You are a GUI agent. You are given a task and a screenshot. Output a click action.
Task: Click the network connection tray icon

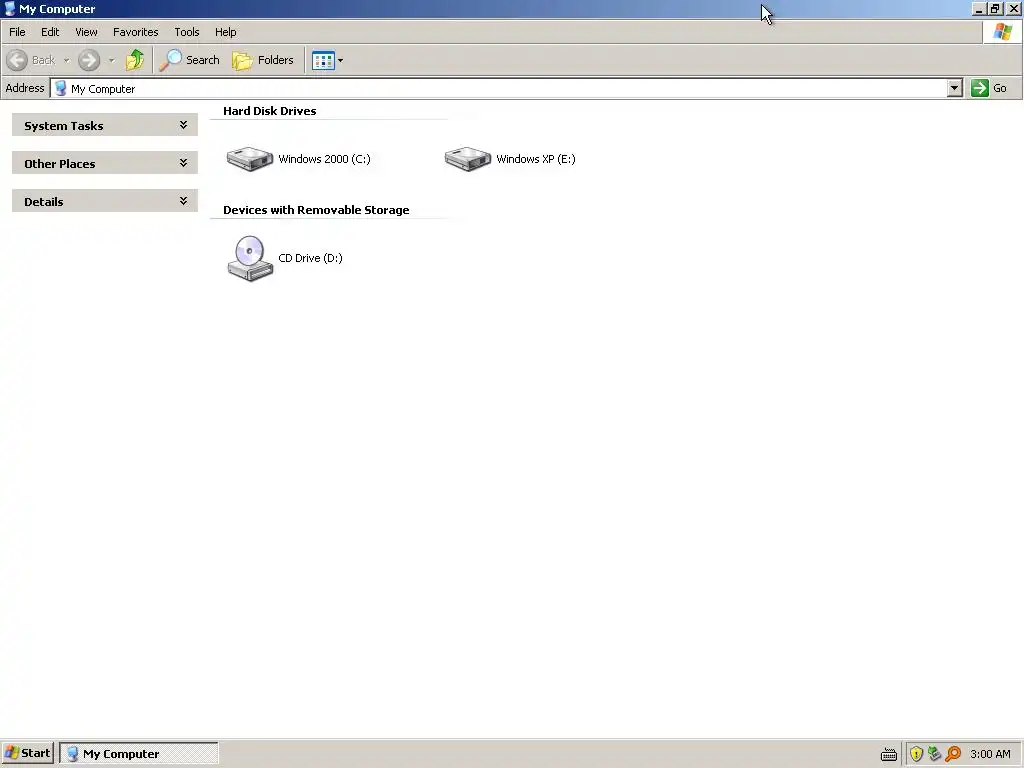click(x=935, y=754)
